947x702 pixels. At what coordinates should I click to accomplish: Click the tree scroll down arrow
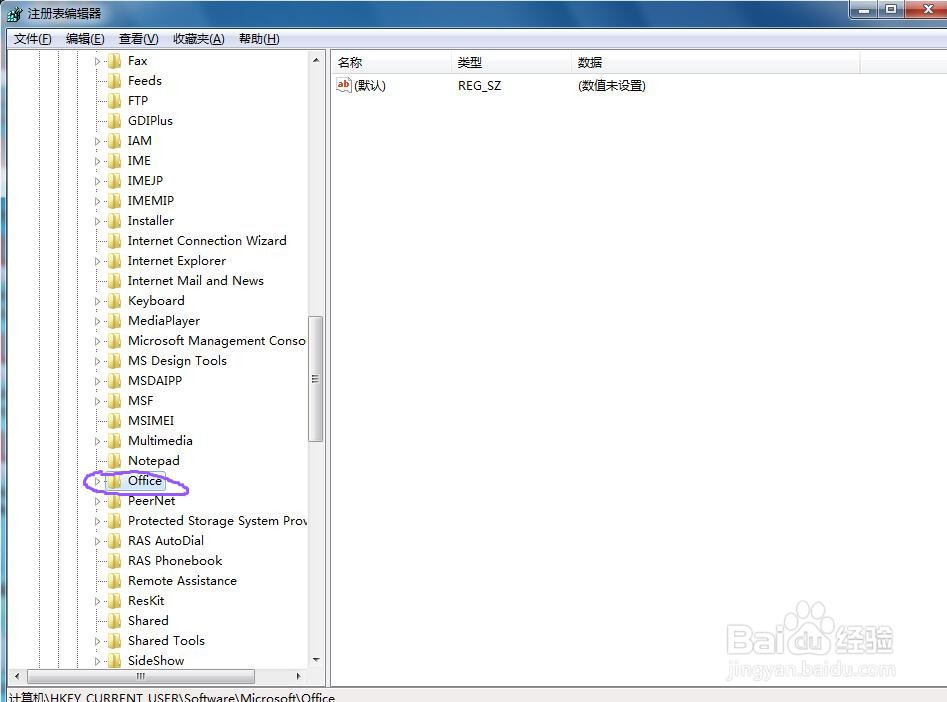(x=316, y=660)
